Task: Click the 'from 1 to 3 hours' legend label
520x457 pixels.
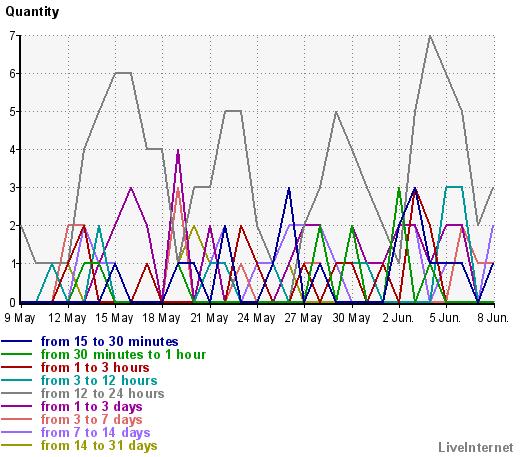Action: pos(95,367)
